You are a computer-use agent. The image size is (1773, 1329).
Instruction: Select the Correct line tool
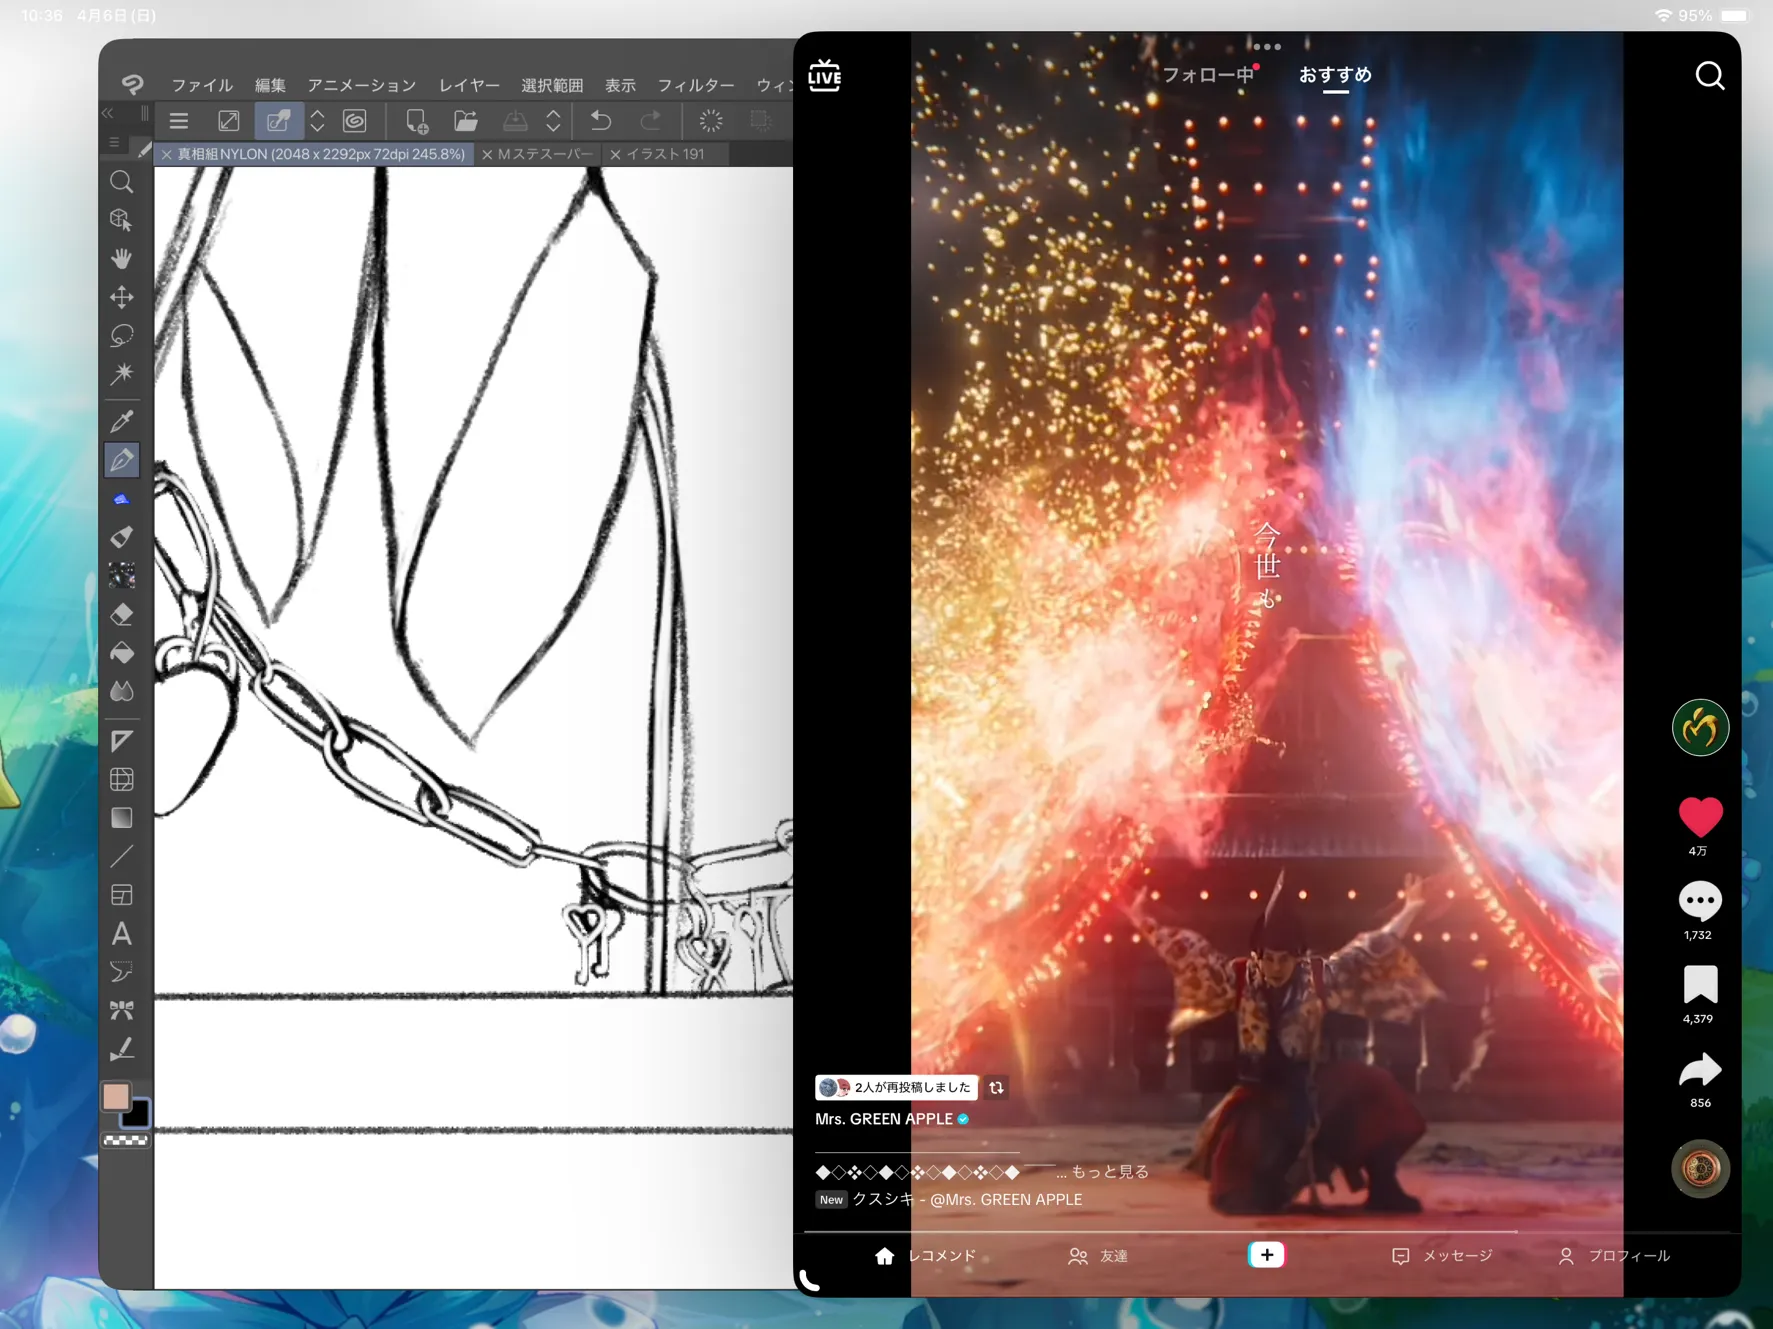click(x=122, y=1049)
